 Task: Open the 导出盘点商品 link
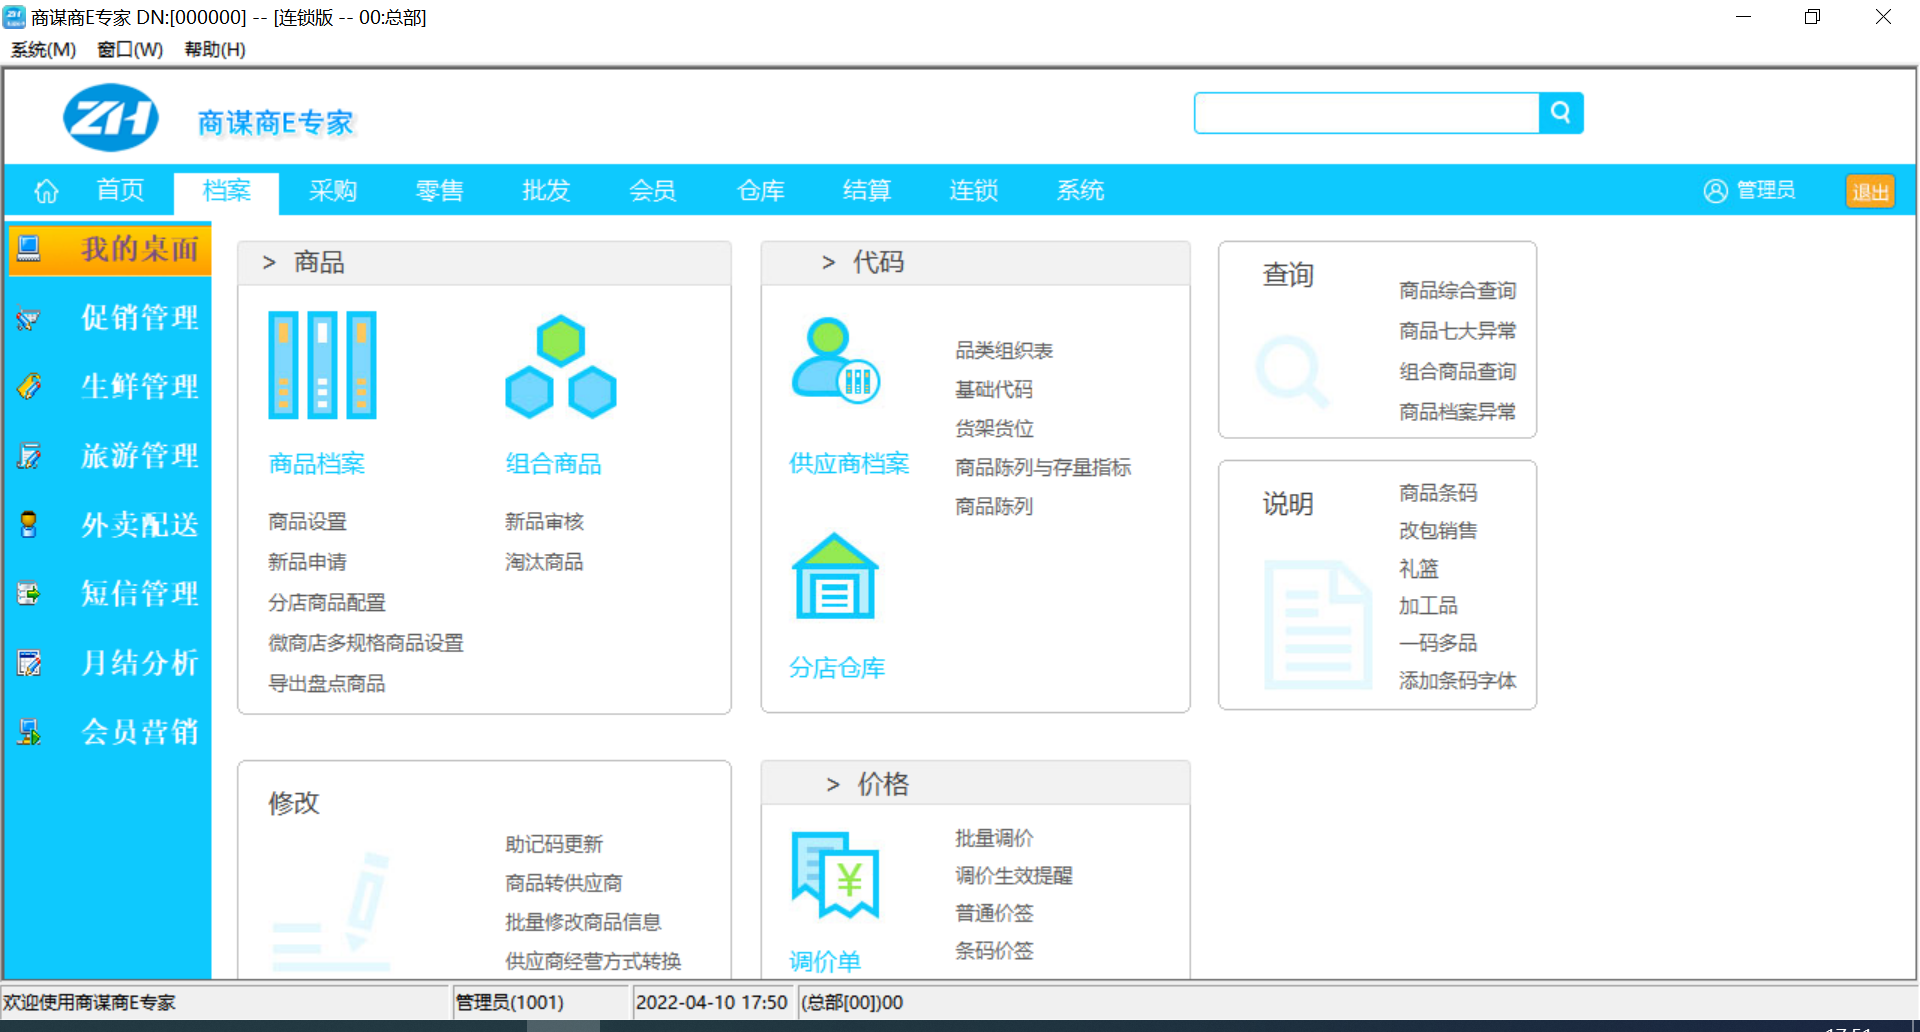(327, 684)
